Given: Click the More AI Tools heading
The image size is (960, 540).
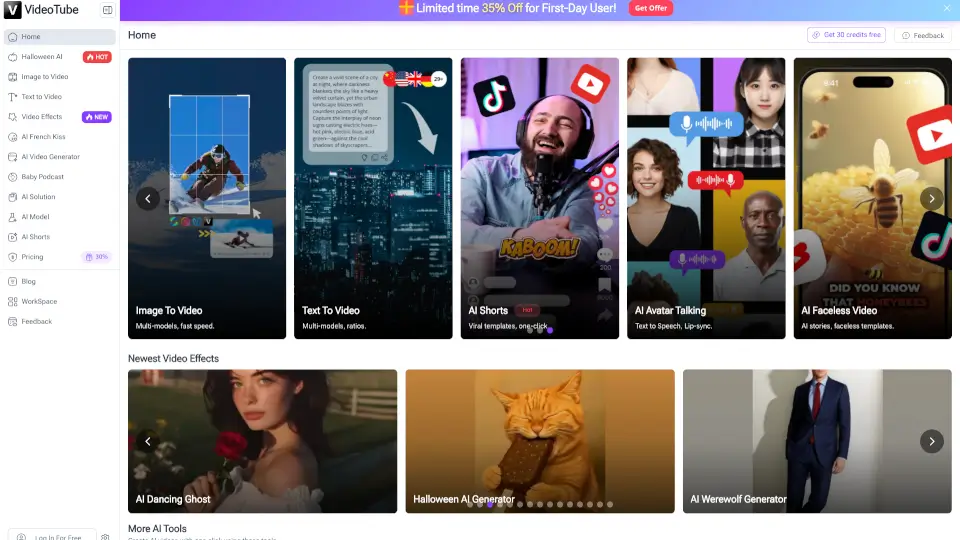Looking at the screenshot, I should coord(157,529).
